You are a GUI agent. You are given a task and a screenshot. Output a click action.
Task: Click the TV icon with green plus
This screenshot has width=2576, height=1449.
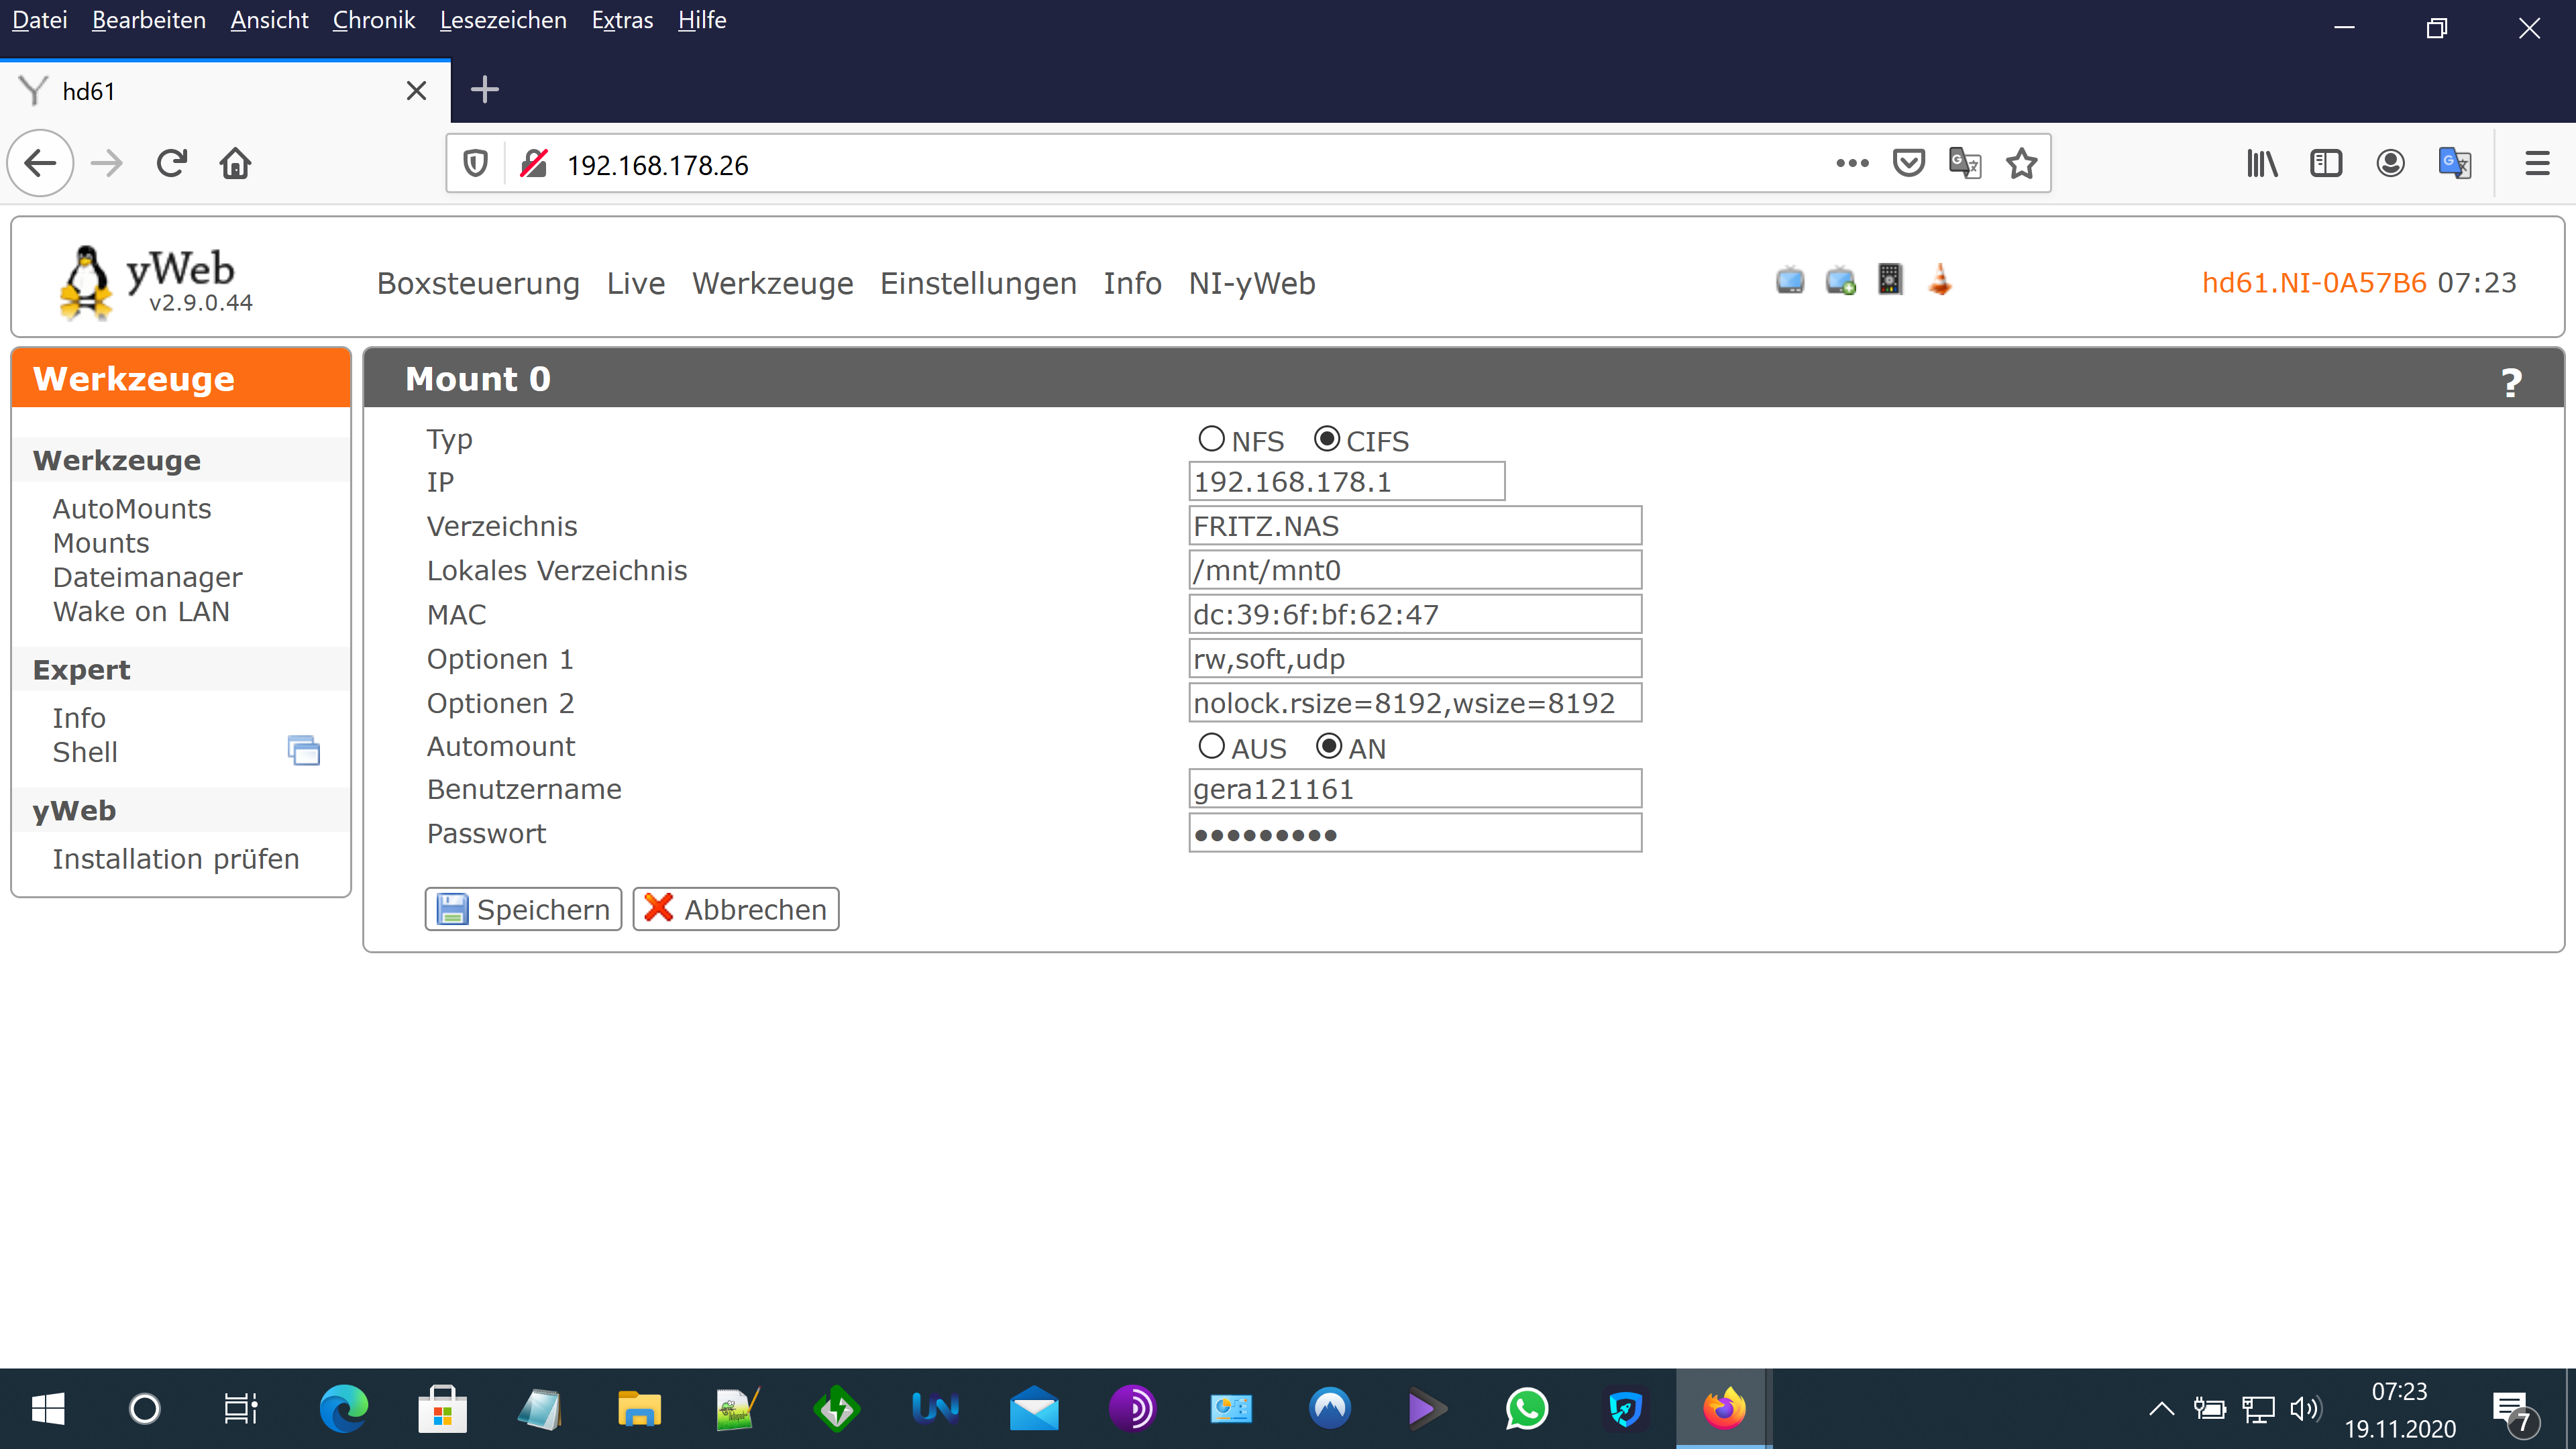1840,281
